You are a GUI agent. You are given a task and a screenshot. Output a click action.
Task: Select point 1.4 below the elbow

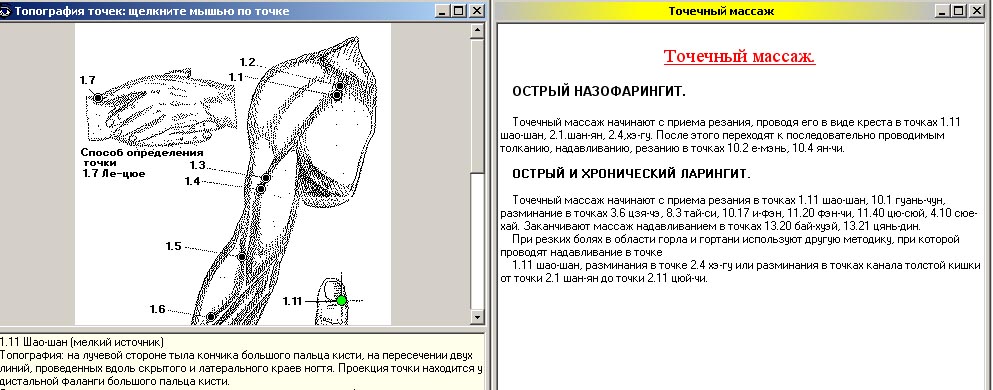click(x=260, y=189)
